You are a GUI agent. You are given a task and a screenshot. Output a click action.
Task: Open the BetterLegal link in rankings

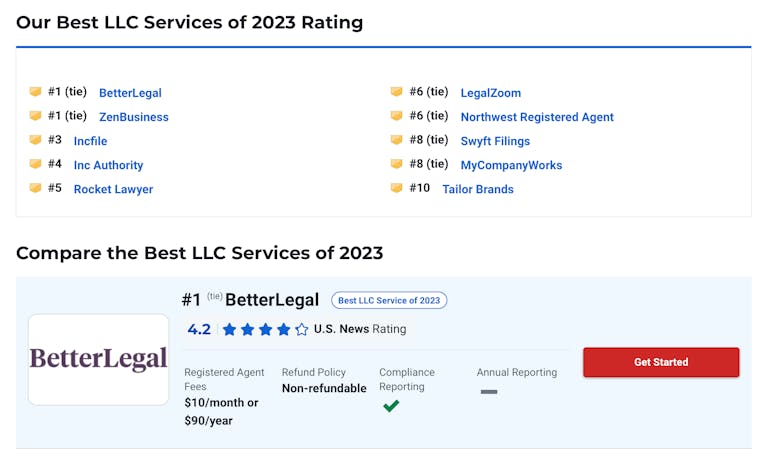(130, 93)
